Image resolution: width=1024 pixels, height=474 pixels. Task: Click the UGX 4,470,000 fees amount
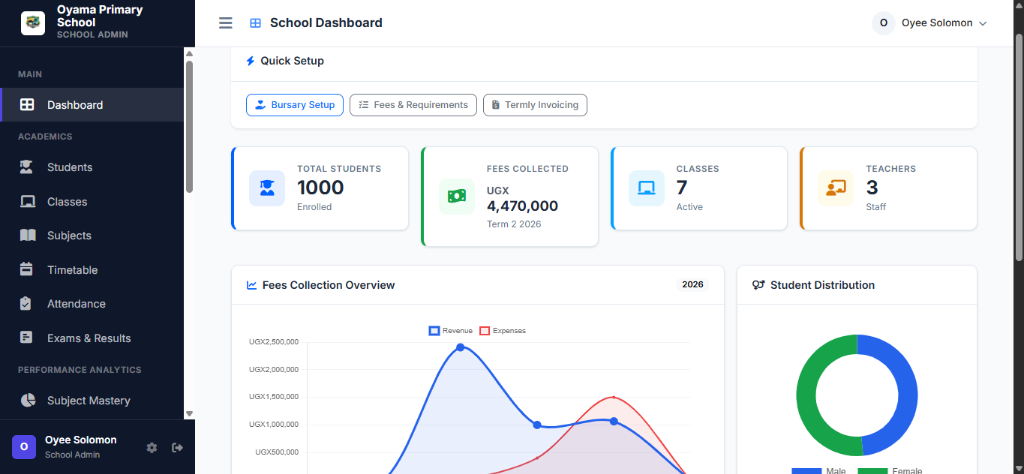[522, 199]
